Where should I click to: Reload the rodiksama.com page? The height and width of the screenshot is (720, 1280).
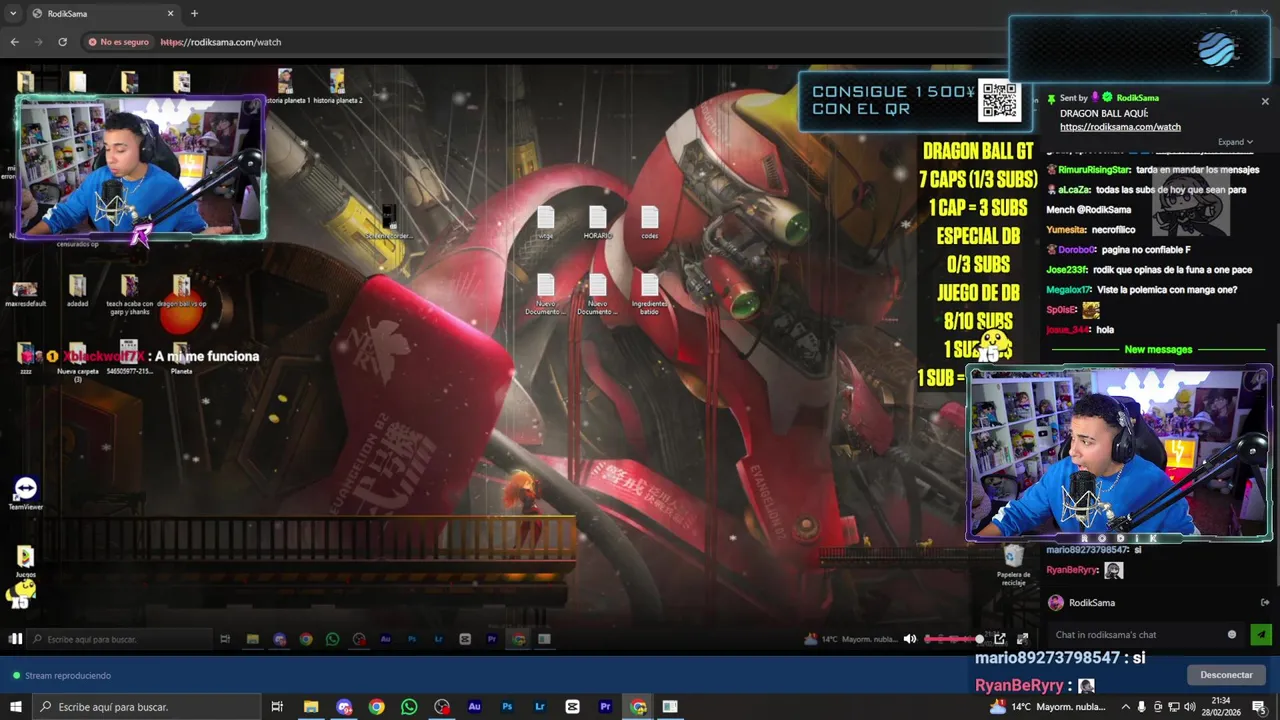[62, 42]
